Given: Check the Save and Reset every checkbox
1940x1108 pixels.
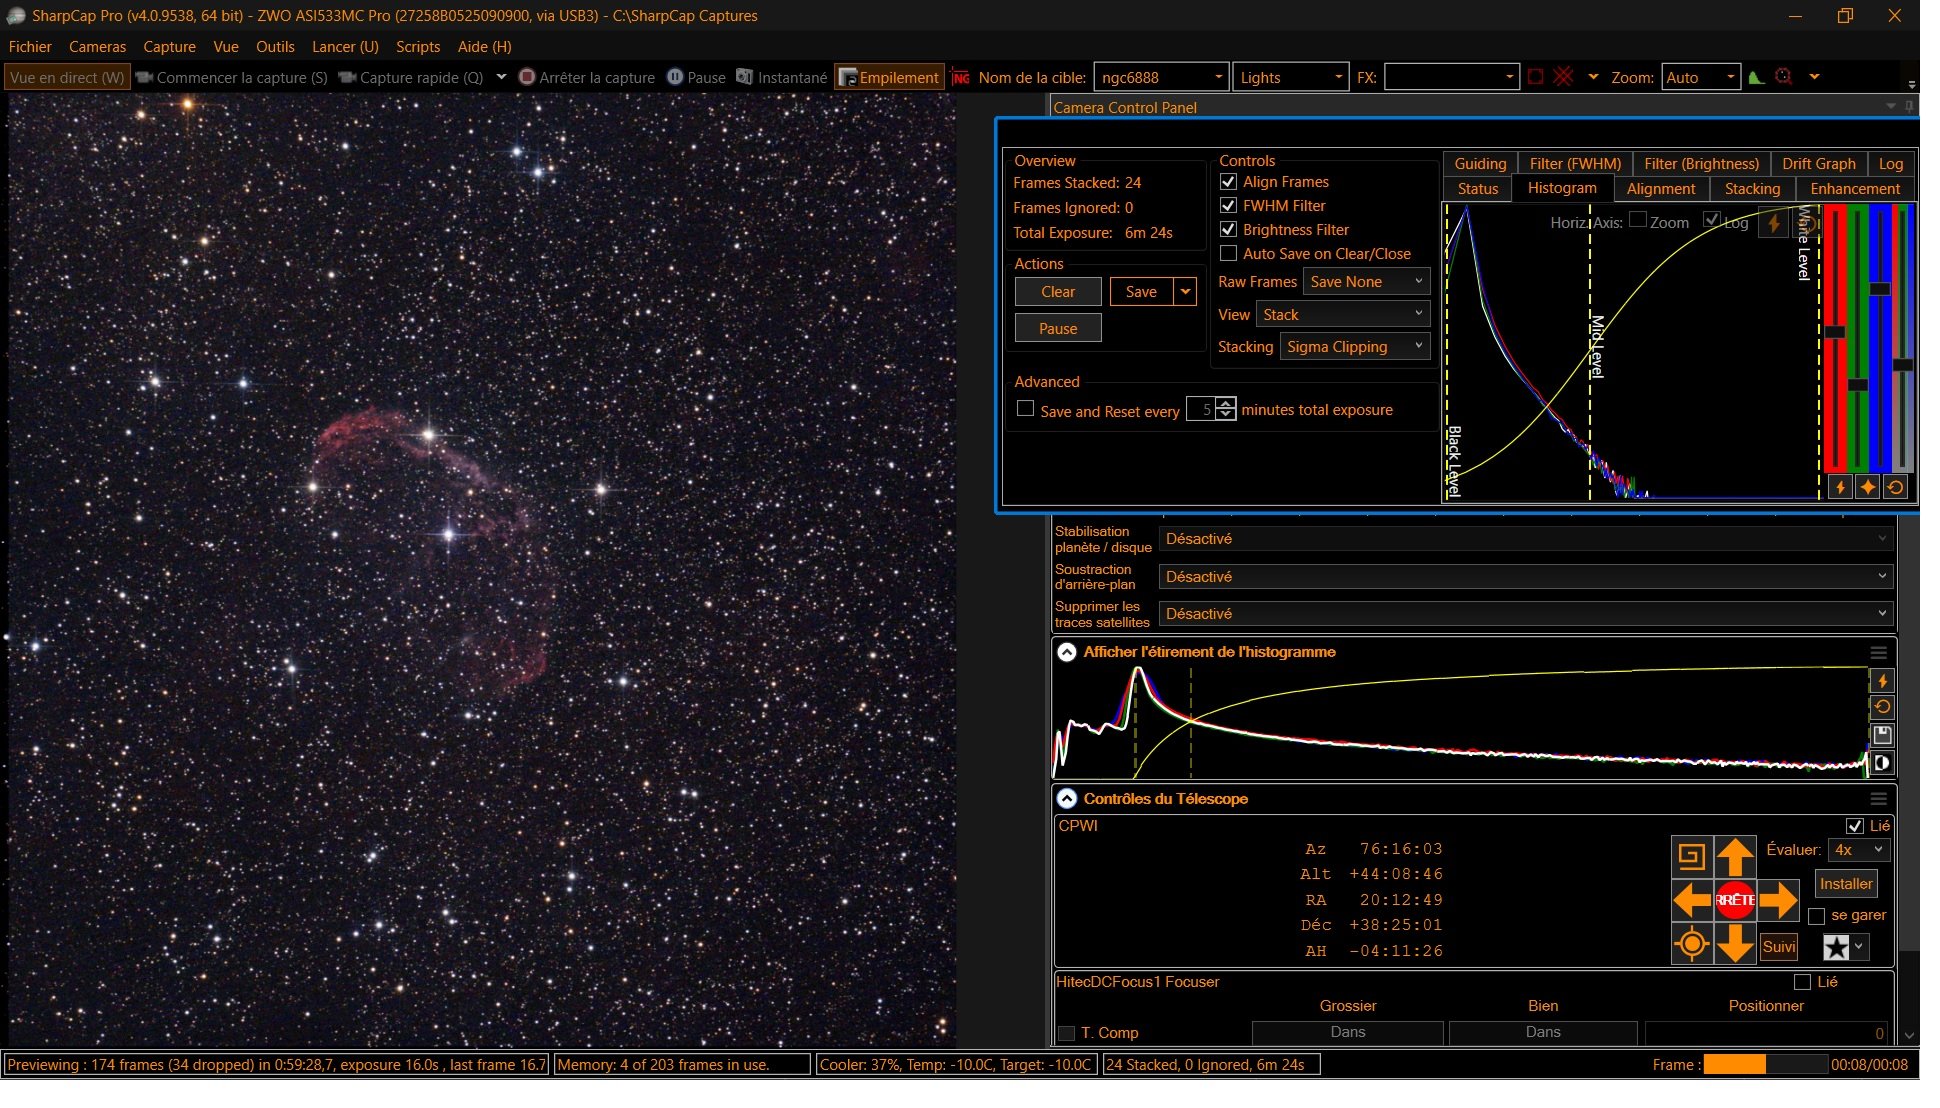Looking at the screenshot, I should (x=1025, y=409).
